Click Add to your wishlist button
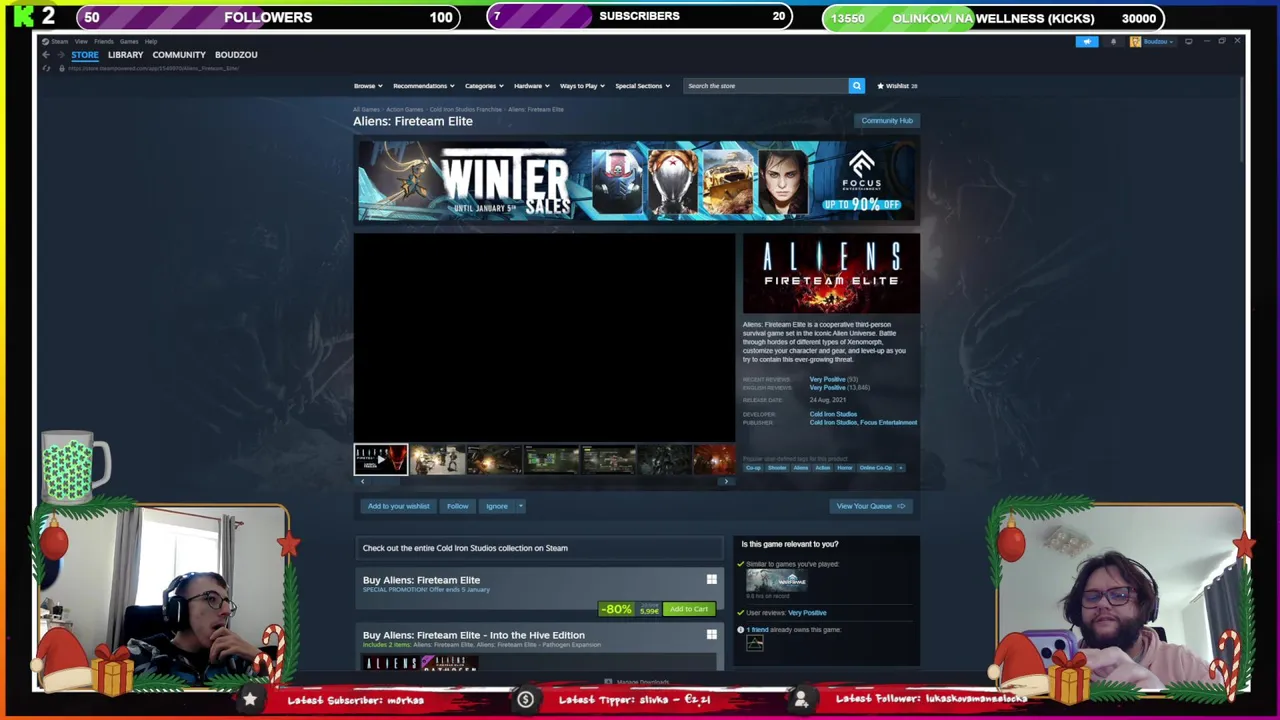 [x=398, y=506]
